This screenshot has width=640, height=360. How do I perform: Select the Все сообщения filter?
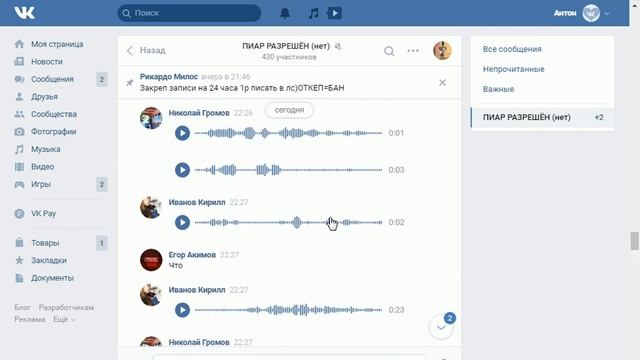512,49
